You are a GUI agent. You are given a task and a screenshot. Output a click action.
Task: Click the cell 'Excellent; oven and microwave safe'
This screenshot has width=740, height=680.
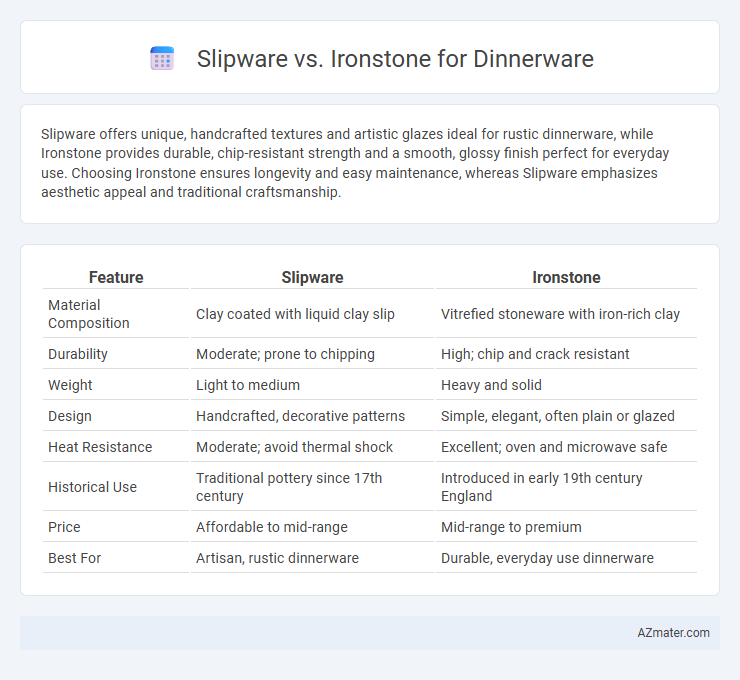click(x=554, y=447)
